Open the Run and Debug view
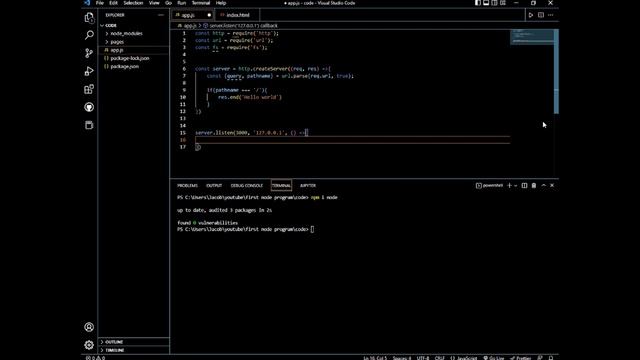The height and width of the screenshot is (360, 640). coord(89,71)
